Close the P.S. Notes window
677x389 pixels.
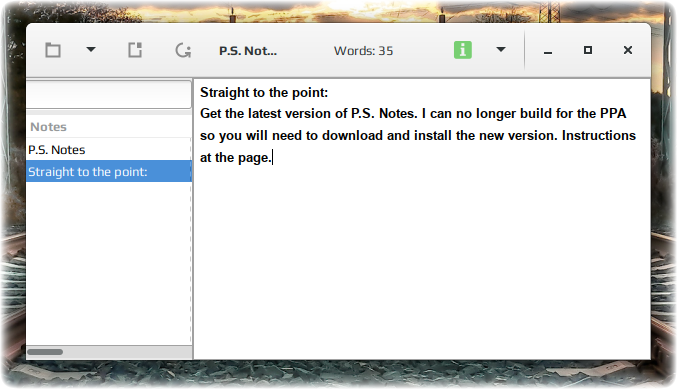(628, 50)
